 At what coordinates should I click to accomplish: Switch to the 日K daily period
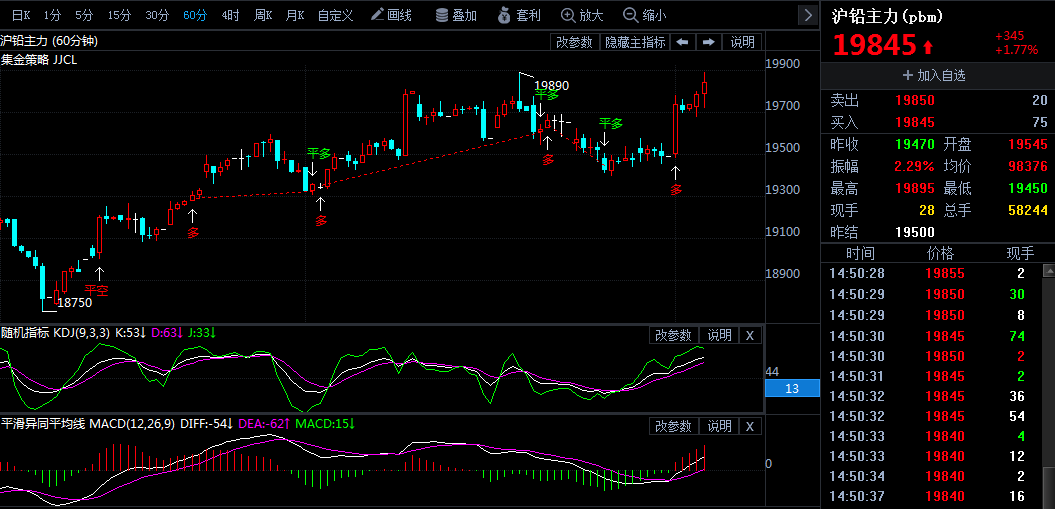coord(20,15)
